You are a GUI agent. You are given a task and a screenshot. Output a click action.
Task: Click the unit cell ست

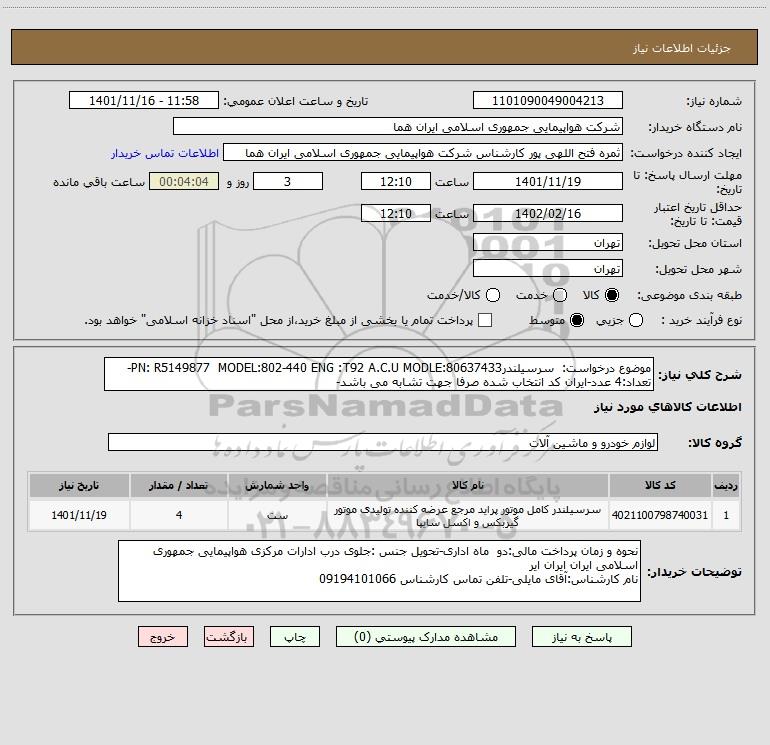277,515
